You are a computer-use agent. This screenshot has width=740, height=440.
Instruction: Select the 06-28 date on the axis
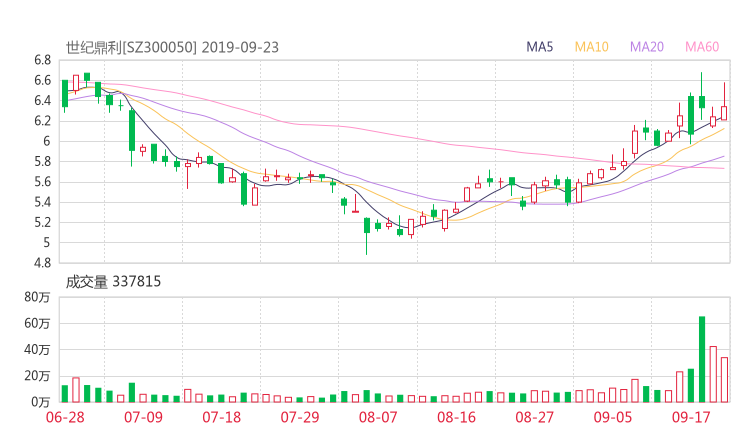click(65, 418)
